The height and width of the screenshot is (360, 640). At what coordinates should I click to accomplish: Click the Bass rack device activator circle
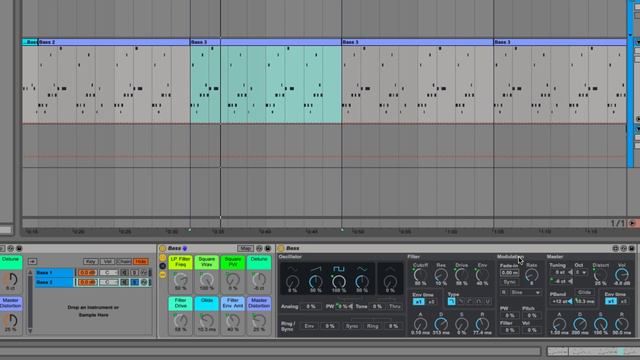(162, 248)
